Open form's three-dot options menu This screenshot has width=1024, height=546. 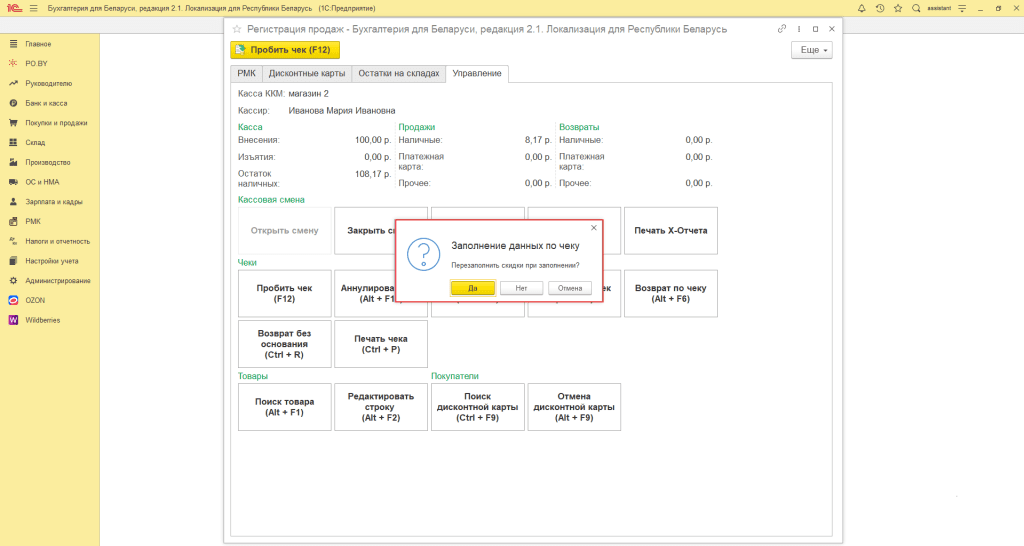(x=799, y=29)
